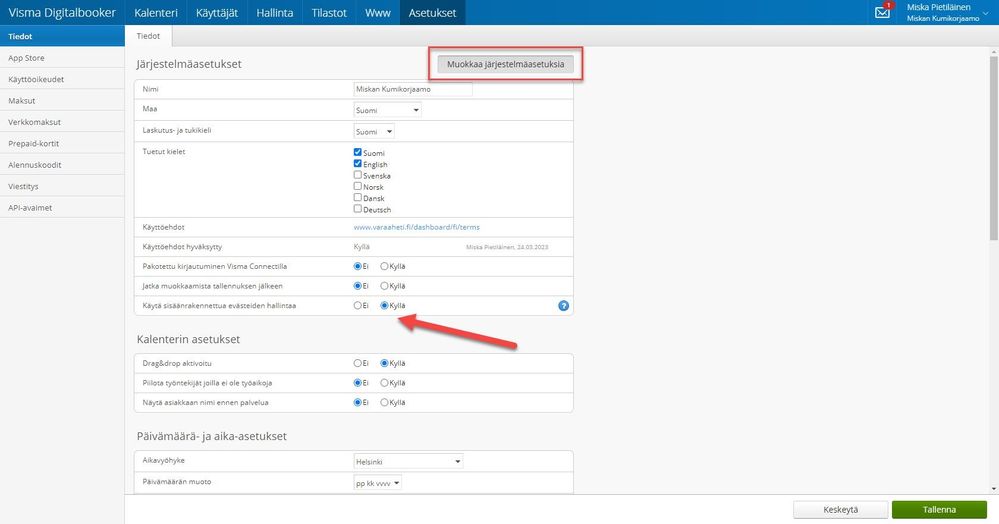The image size is (999, 524).
Task: Open the Laskutus- ja tukikieli dropdown
Action: (374, 131)
